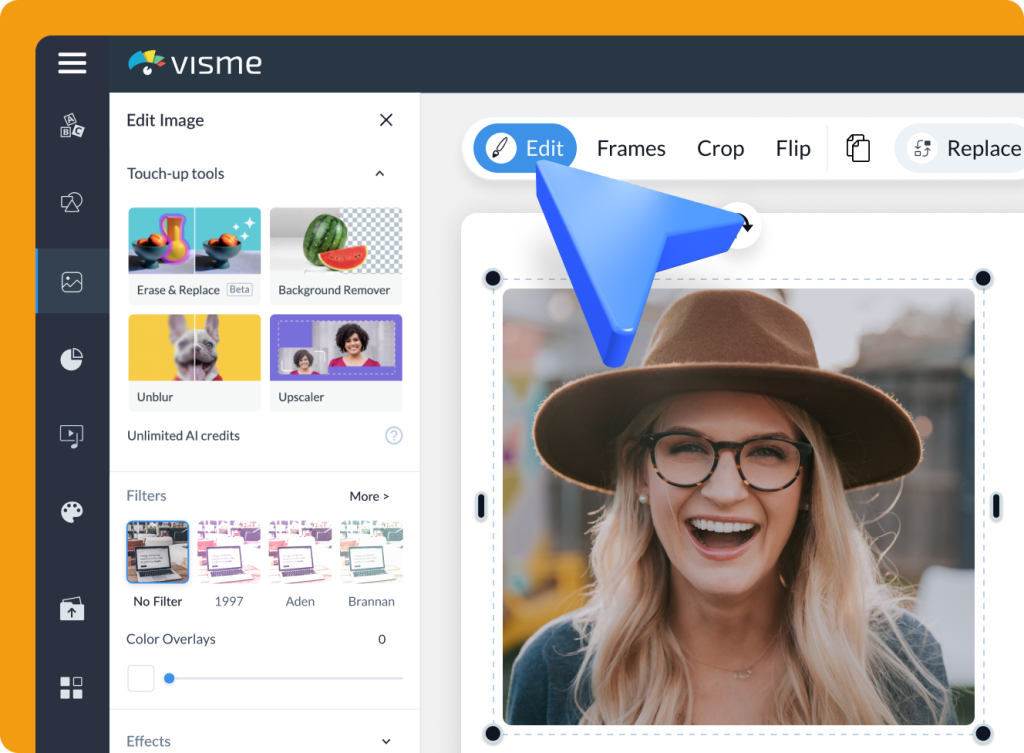The height and width of the screenshot is (753, 1024).
Task: Select the Crop option
Action: (720, 149)
